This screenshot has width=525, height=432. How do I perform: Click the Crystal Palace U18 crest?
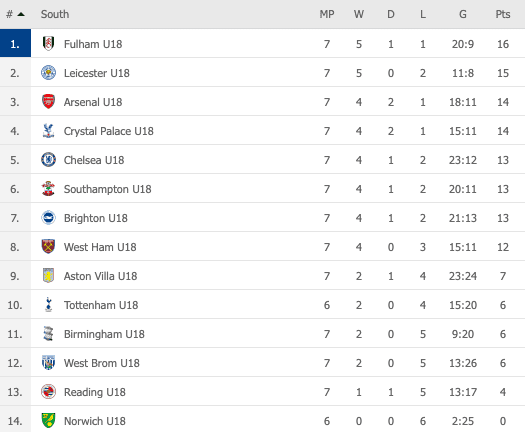click(x=48, y=131)
